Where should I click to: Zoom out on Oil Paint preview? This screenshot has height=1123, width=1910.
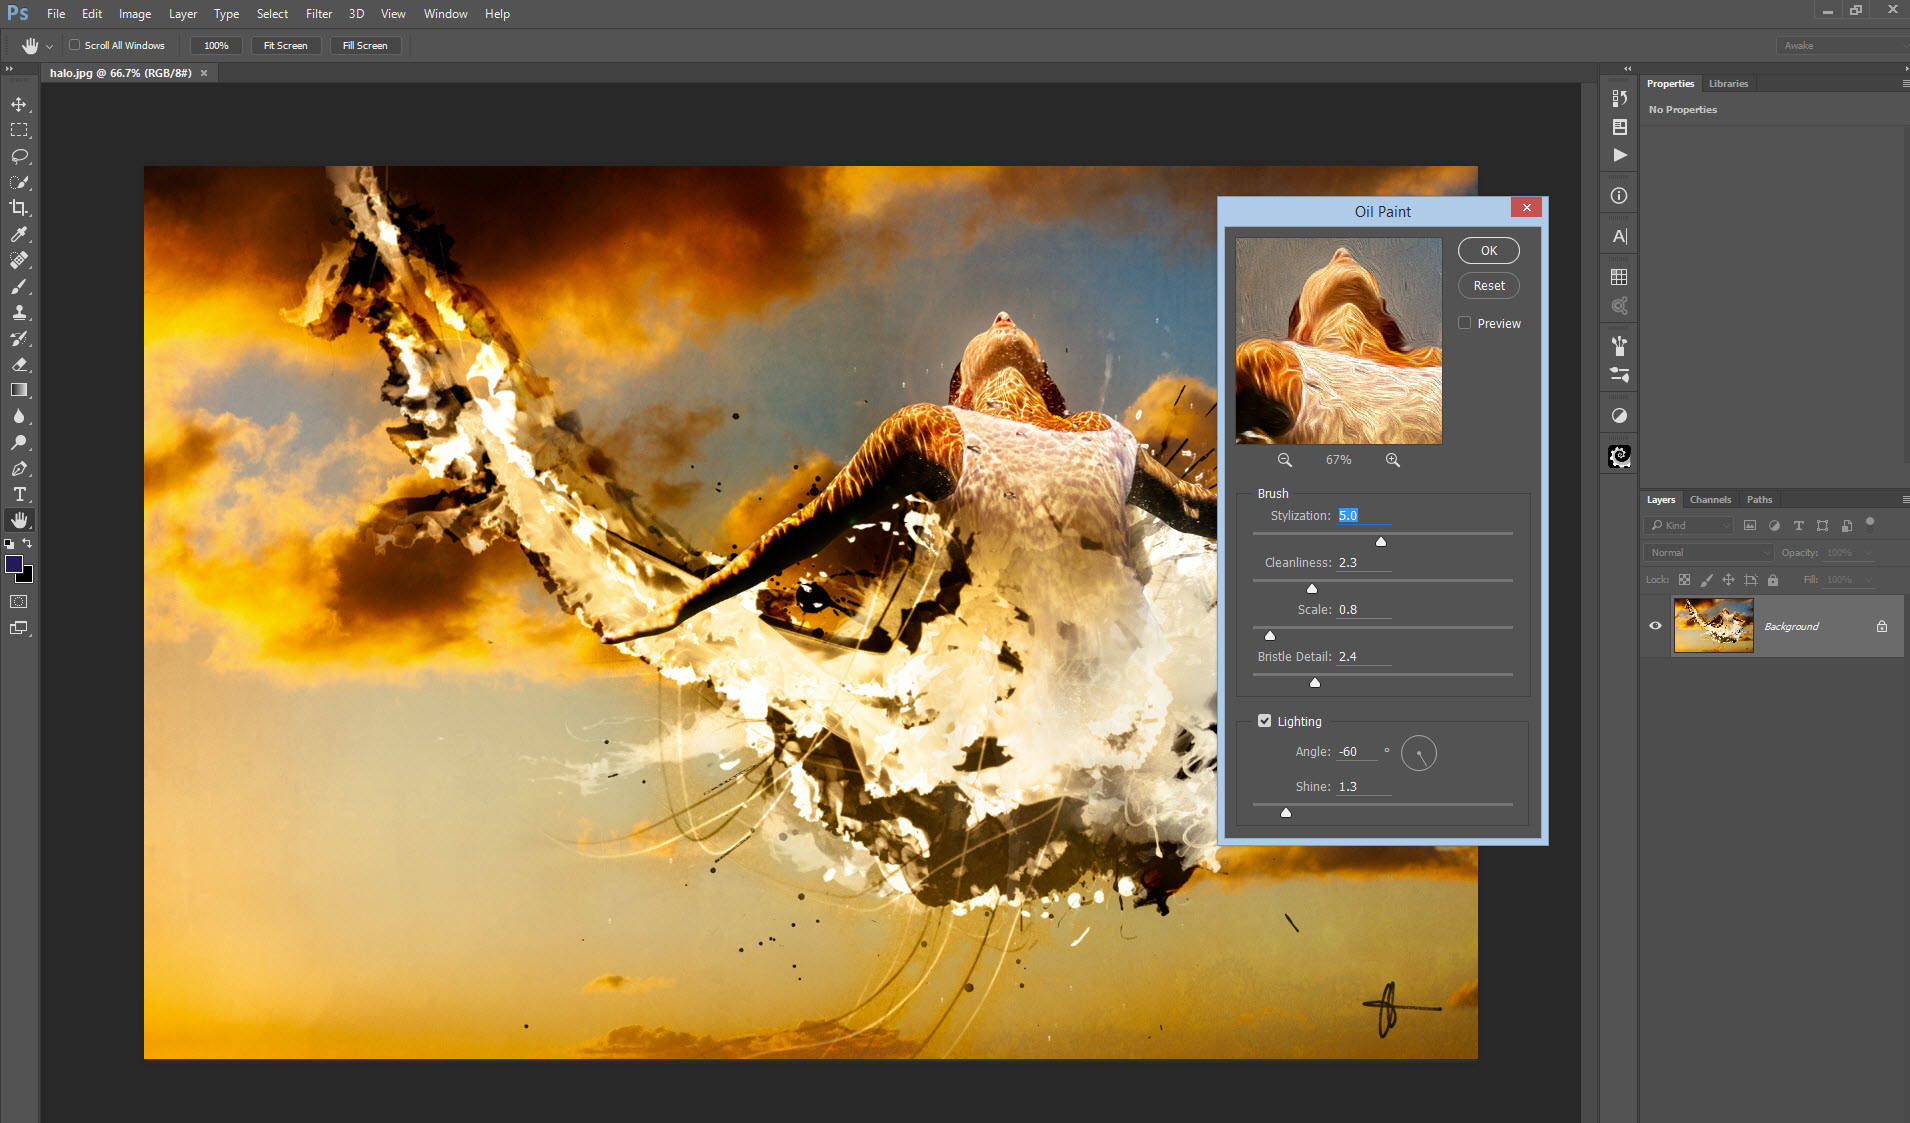1285,460
